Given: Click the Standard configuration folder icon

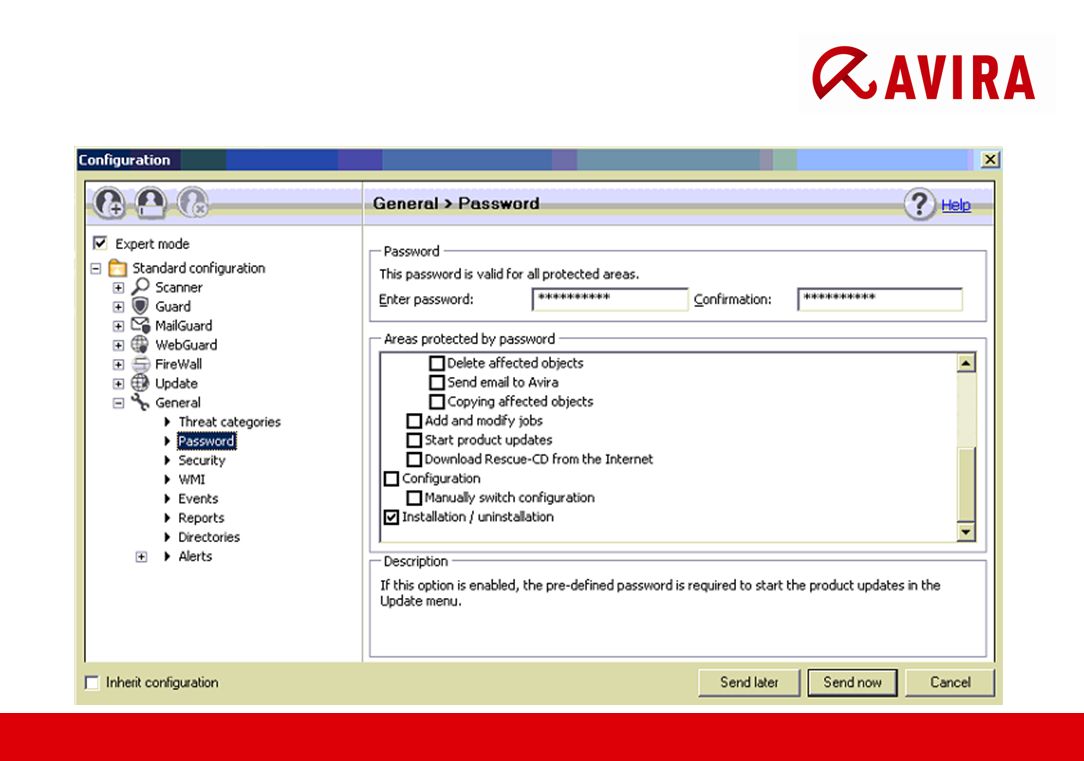Looking at the screenshot, I should (x=118, y=267).
